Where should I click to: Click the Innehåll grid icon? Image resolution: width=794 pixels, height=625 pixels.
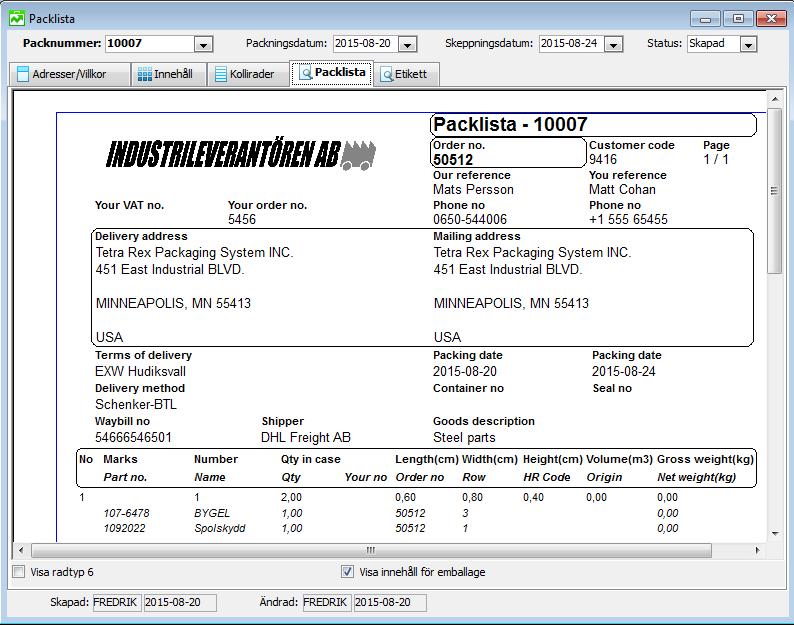145,74
